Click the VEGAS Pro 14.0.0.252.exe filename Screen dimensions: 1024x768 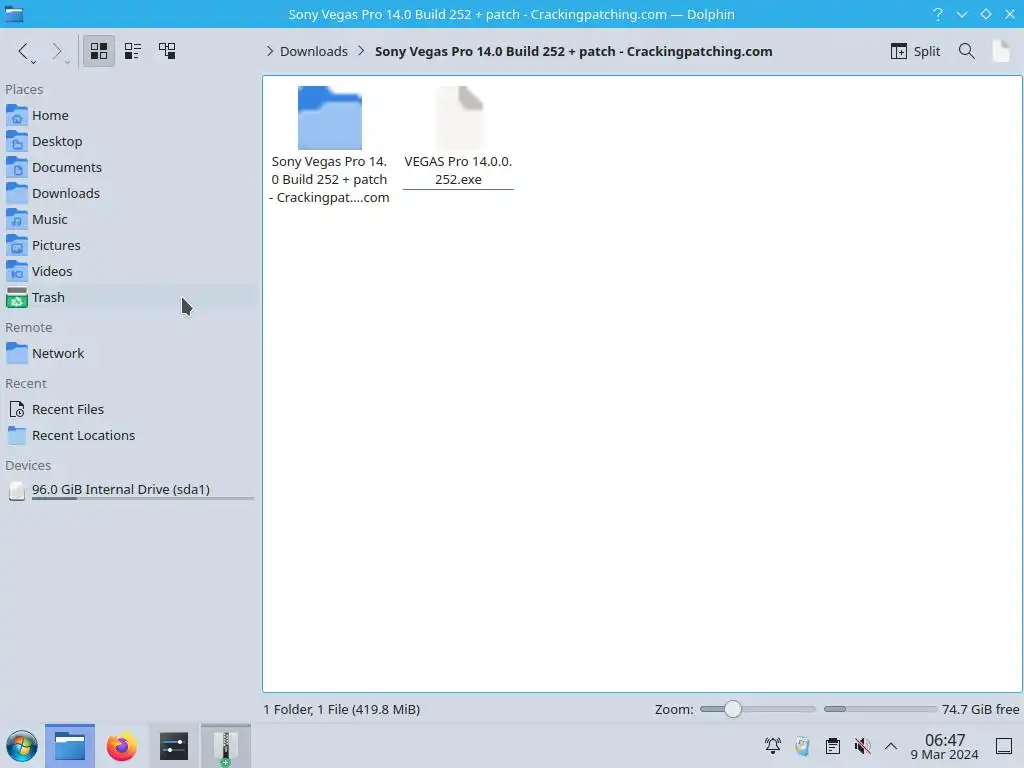(x=458, y=170)
